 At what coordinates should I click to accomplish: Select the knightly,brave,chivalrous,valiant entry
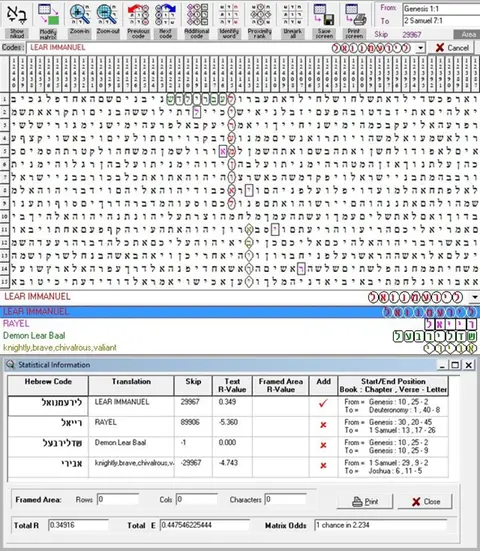(240, 348)
